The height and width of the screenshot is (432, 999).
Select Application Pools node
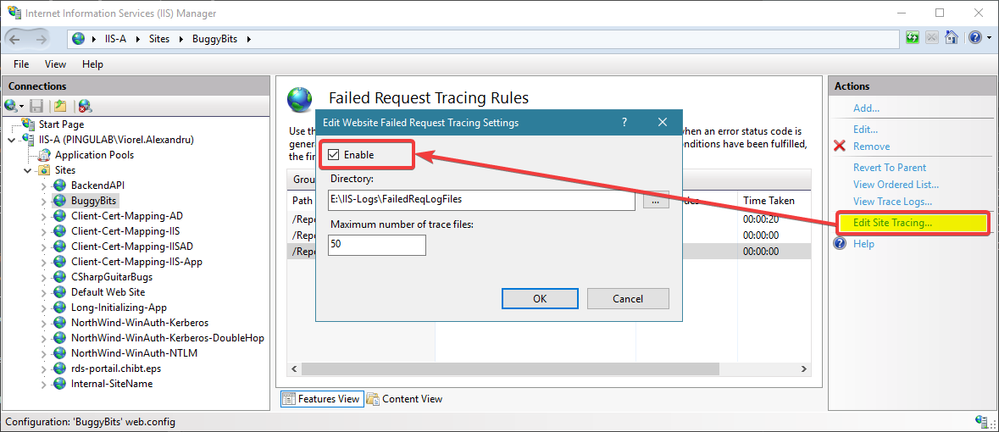[x=94, y=155]
